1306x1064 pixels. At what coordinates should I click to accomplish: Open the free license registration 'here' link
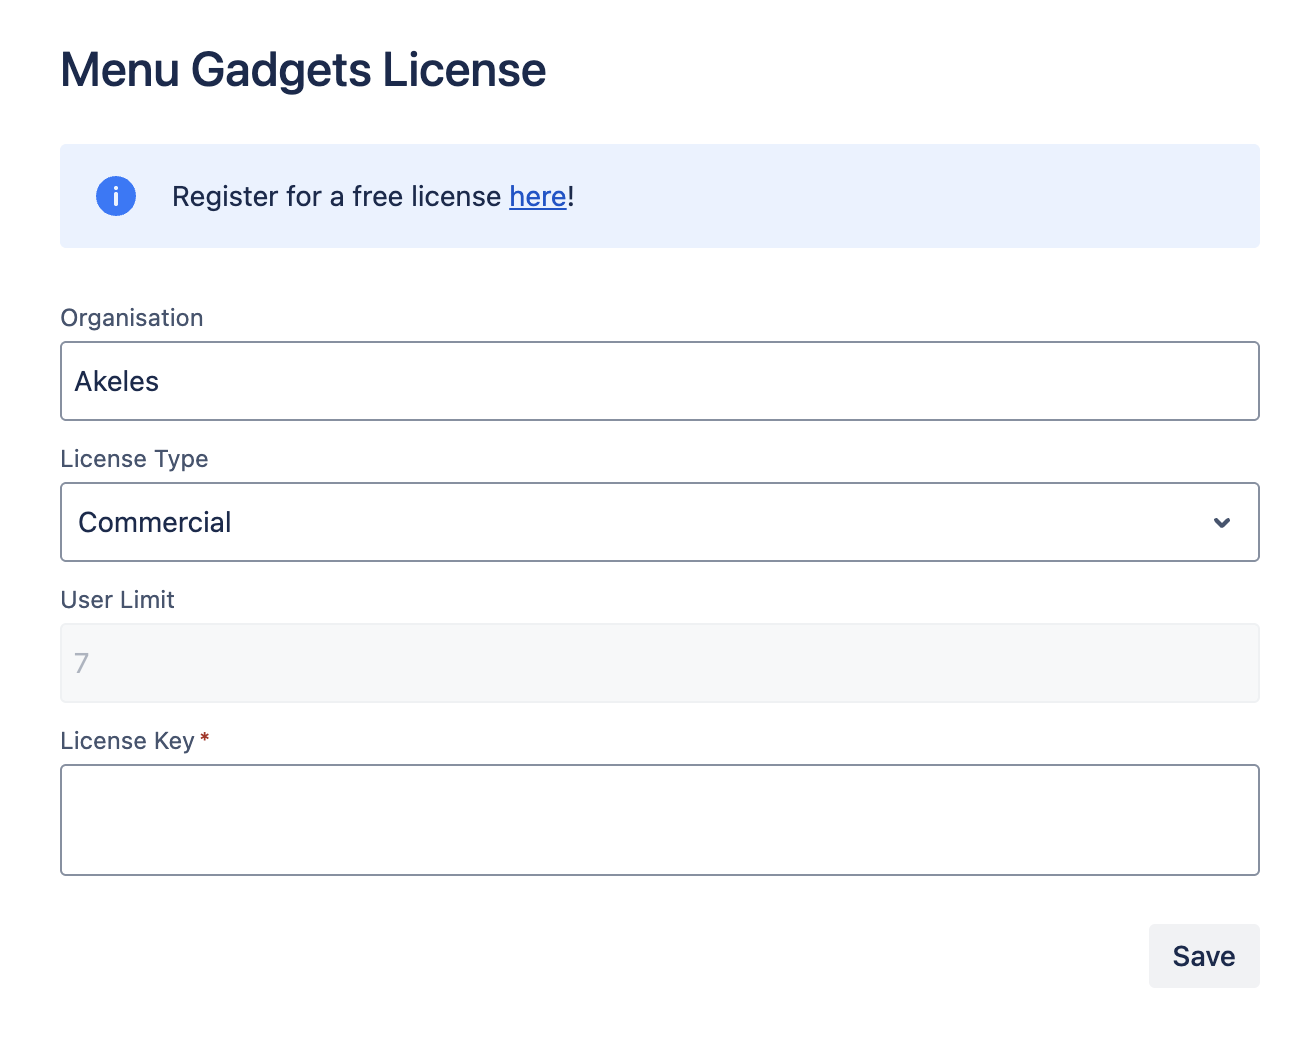(537, 196)
